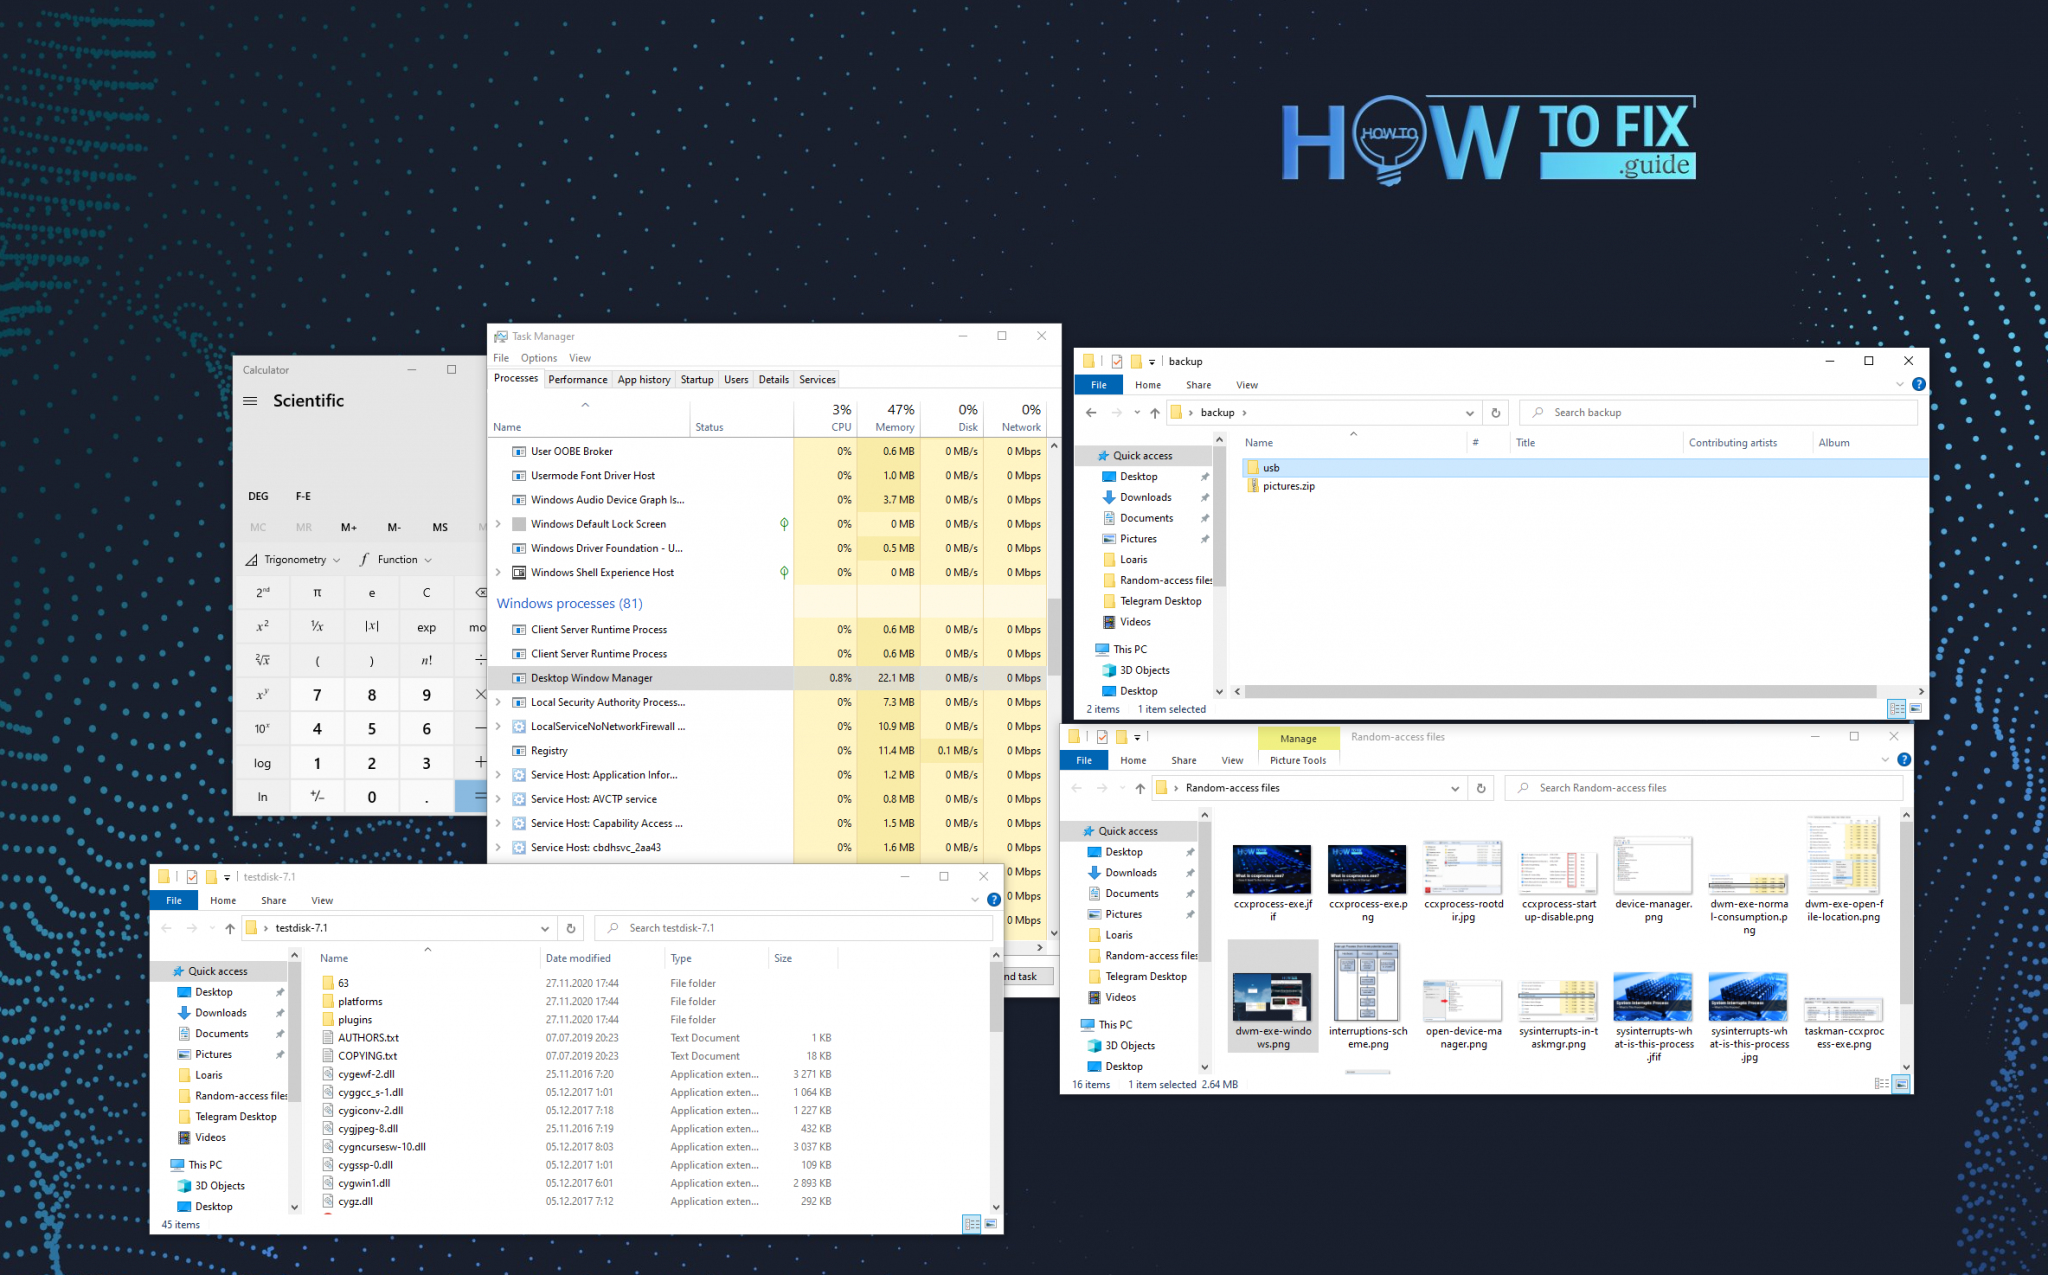The image size is (2048, 1275).
Task: Switch to details view icon in testdisk-7.1 status bar
Action: tap(971, 1223)
